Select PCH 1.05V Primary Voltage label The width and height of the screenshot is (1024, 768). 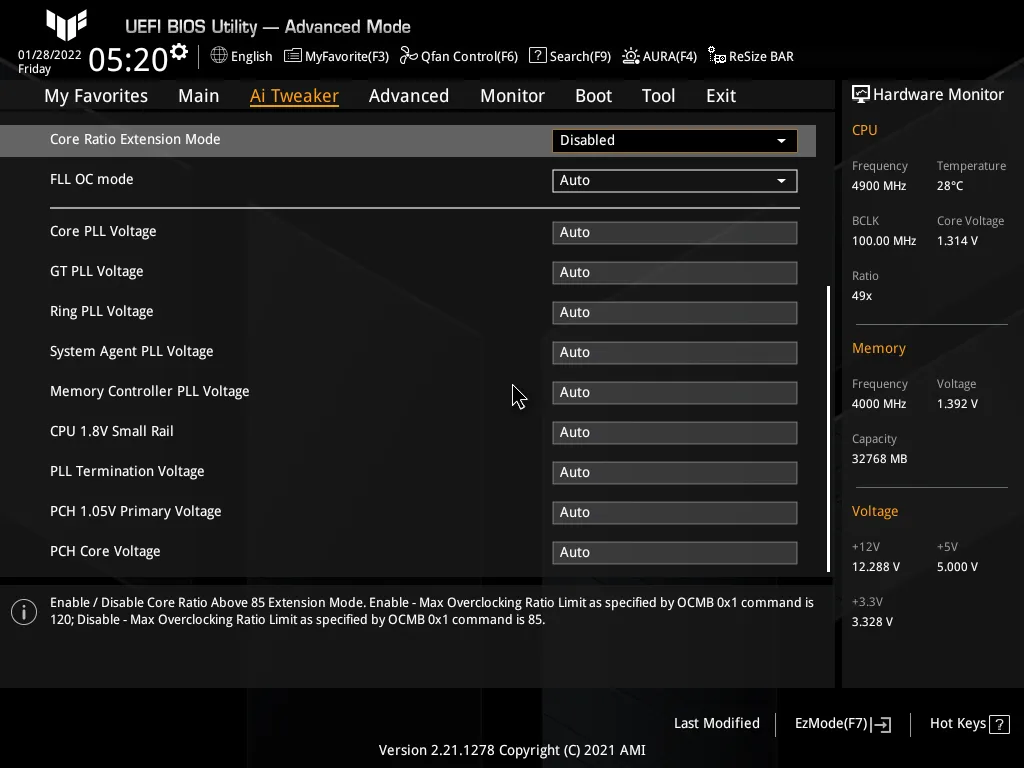(136, 511)
